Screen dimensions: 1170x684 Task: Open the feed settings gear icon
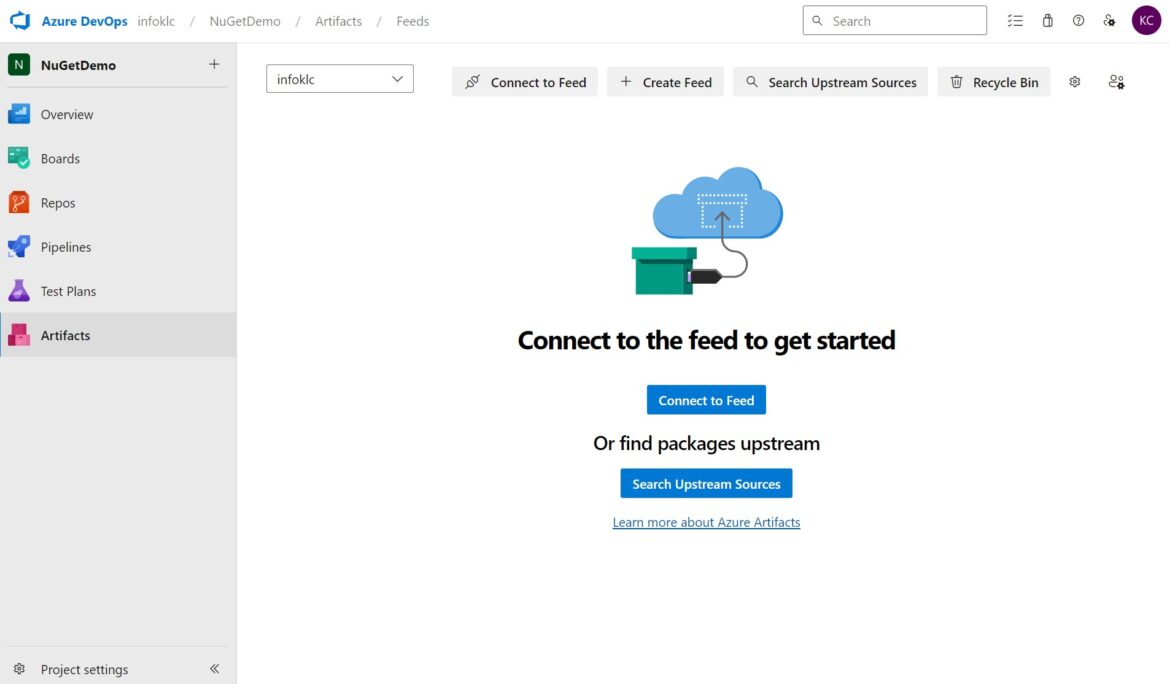point(1074,81)
